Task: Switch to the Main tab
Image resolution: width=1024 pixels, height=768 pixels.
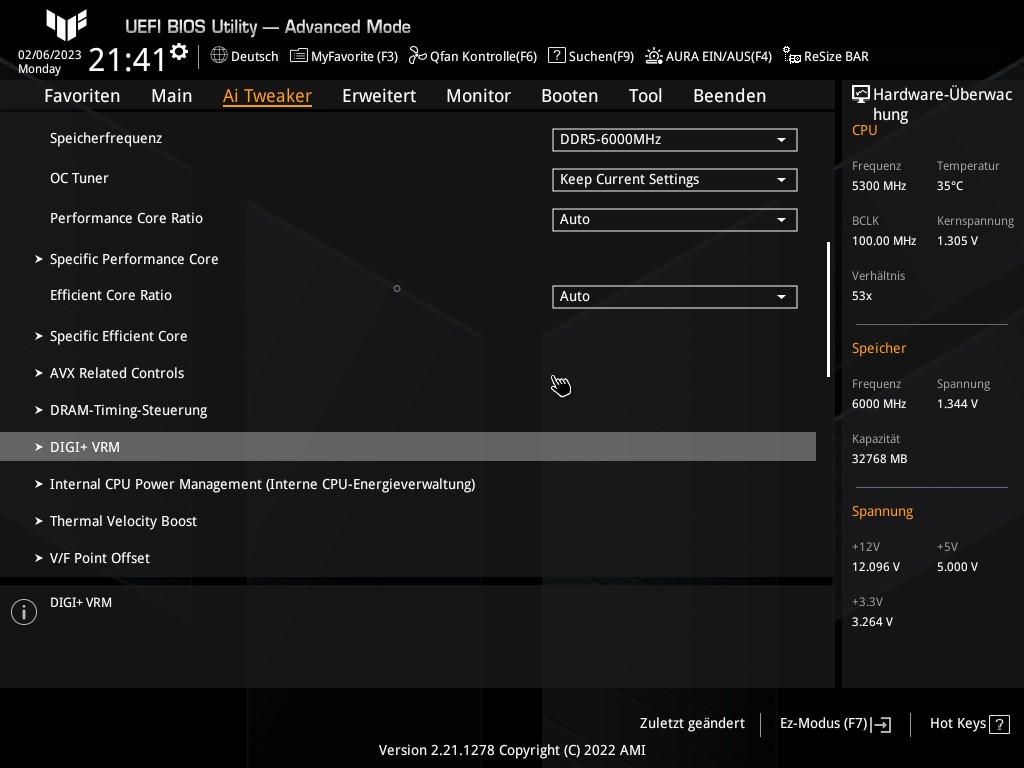Action: click(x=172, y=96)
